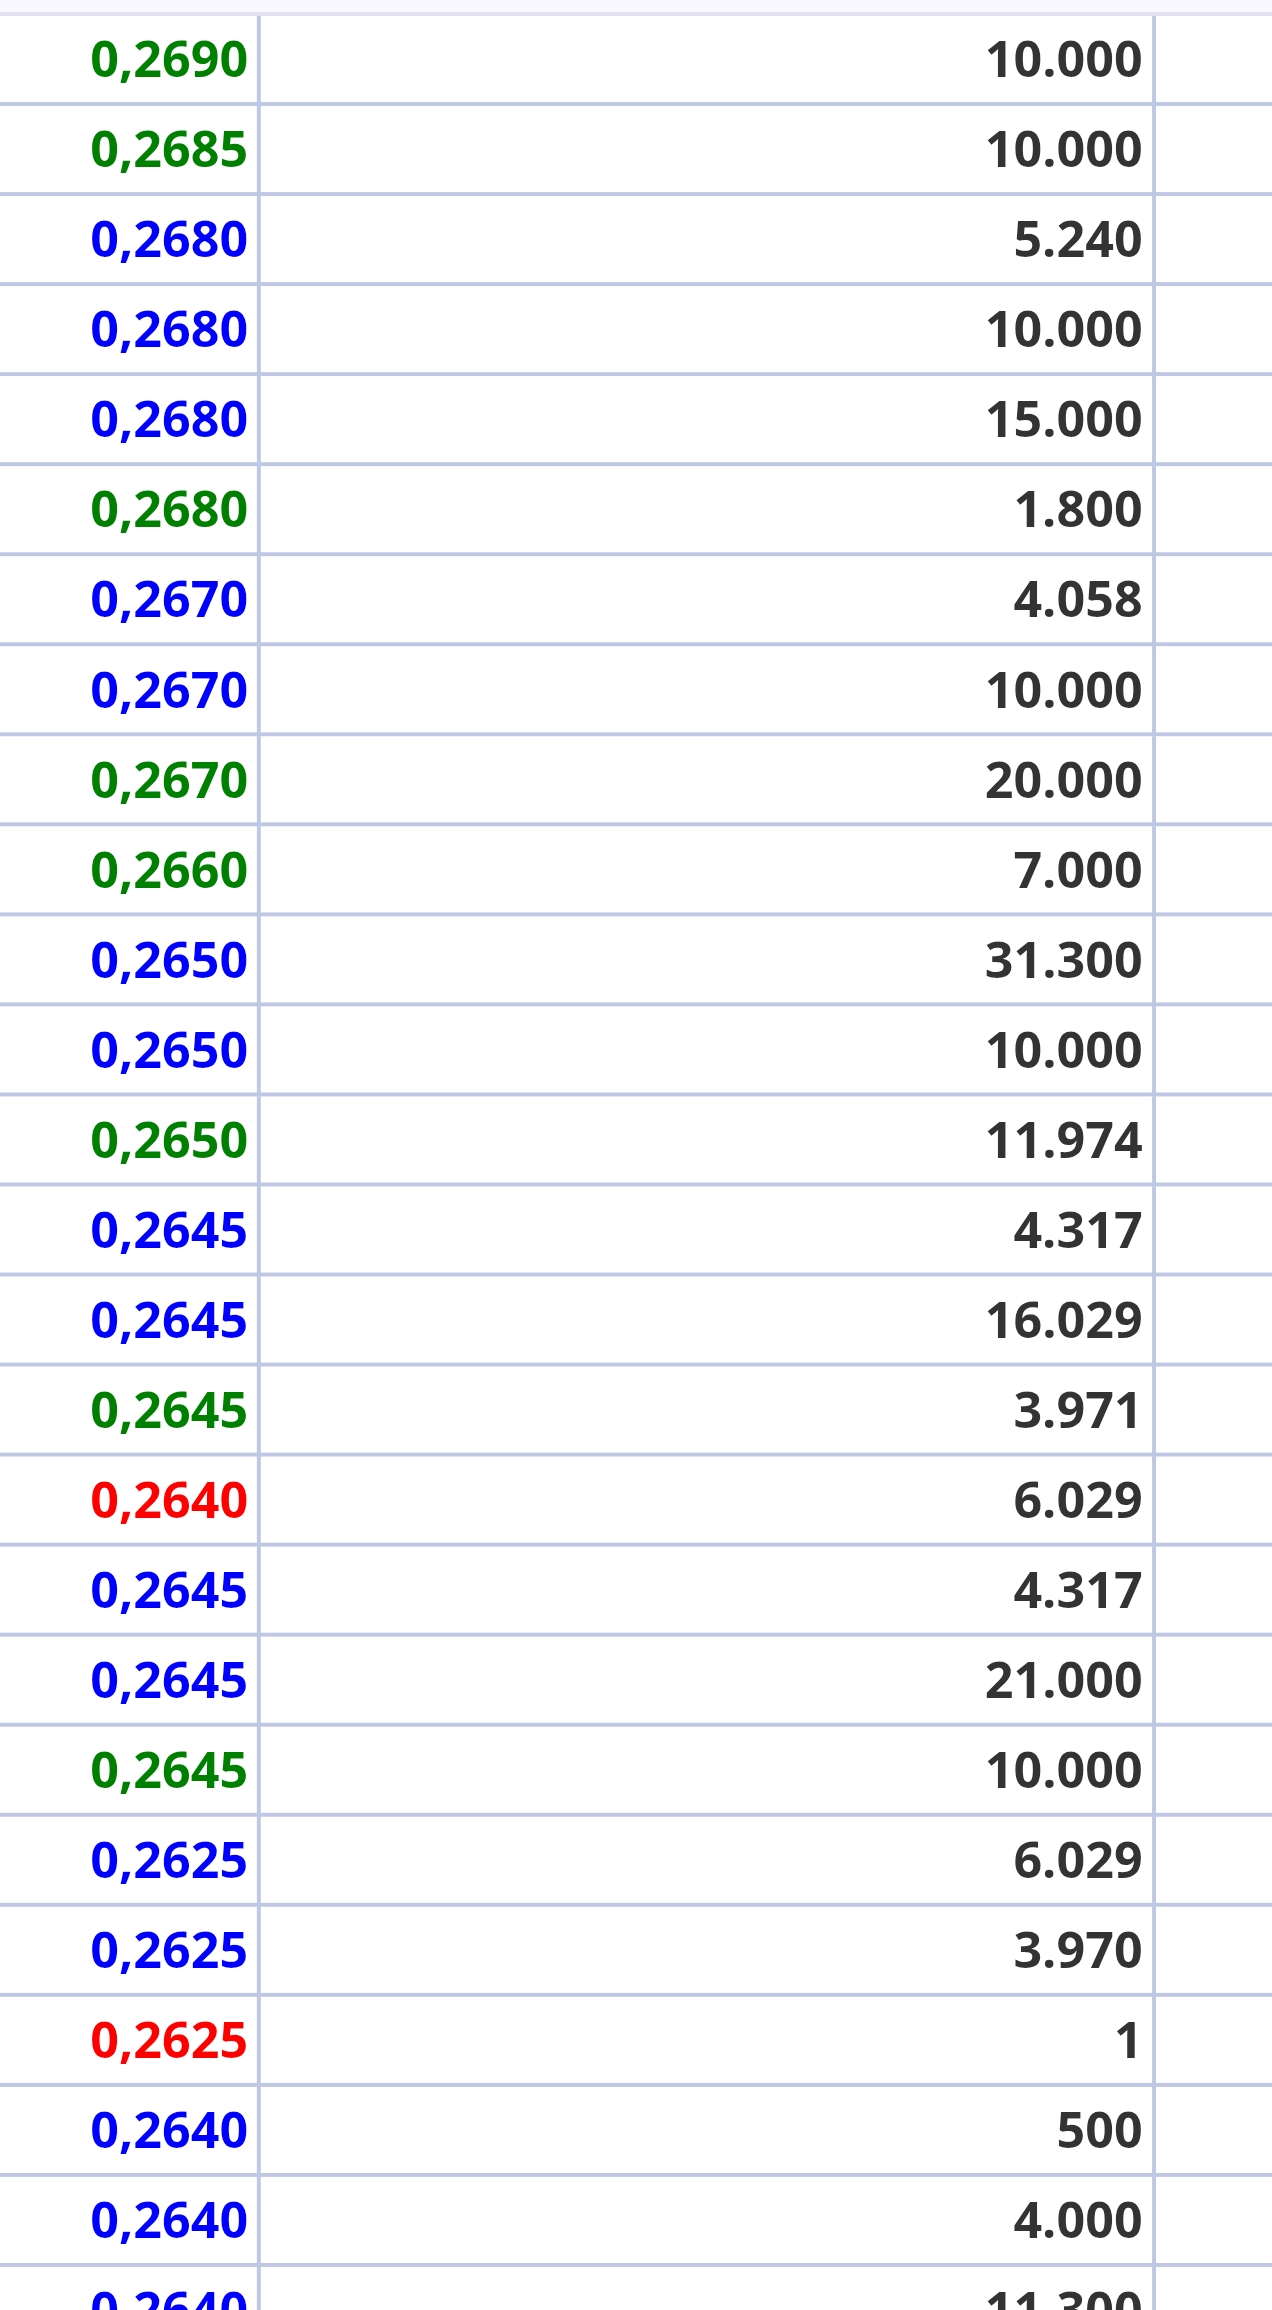
Task: Select the 3.970 volume cell
Action: pyautogui.click(x=1077, y=1950)
